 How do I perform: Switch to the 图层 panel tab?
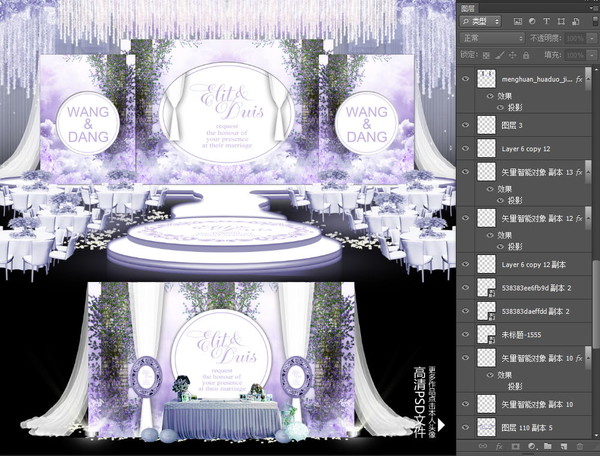coord(468,8)
